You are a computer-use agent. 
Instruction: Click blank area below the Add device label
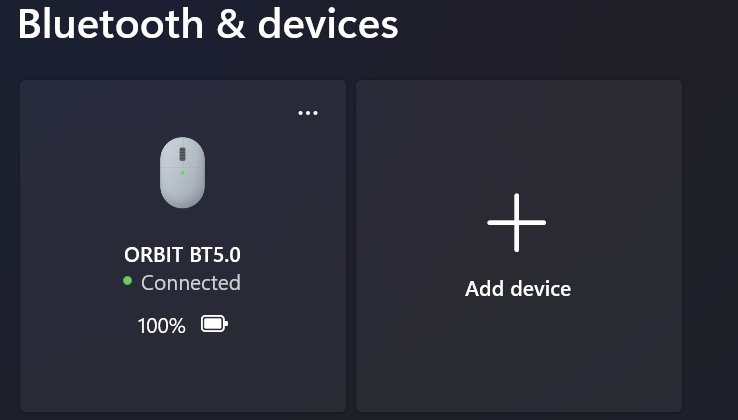tap(518, 353)
